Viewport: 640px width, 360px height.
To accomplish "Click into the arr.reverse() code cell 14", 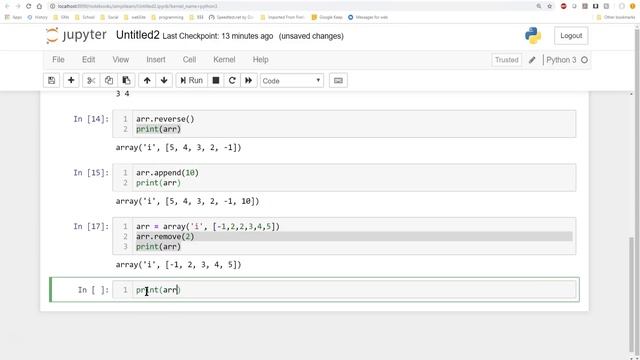I will click(344, 124).
